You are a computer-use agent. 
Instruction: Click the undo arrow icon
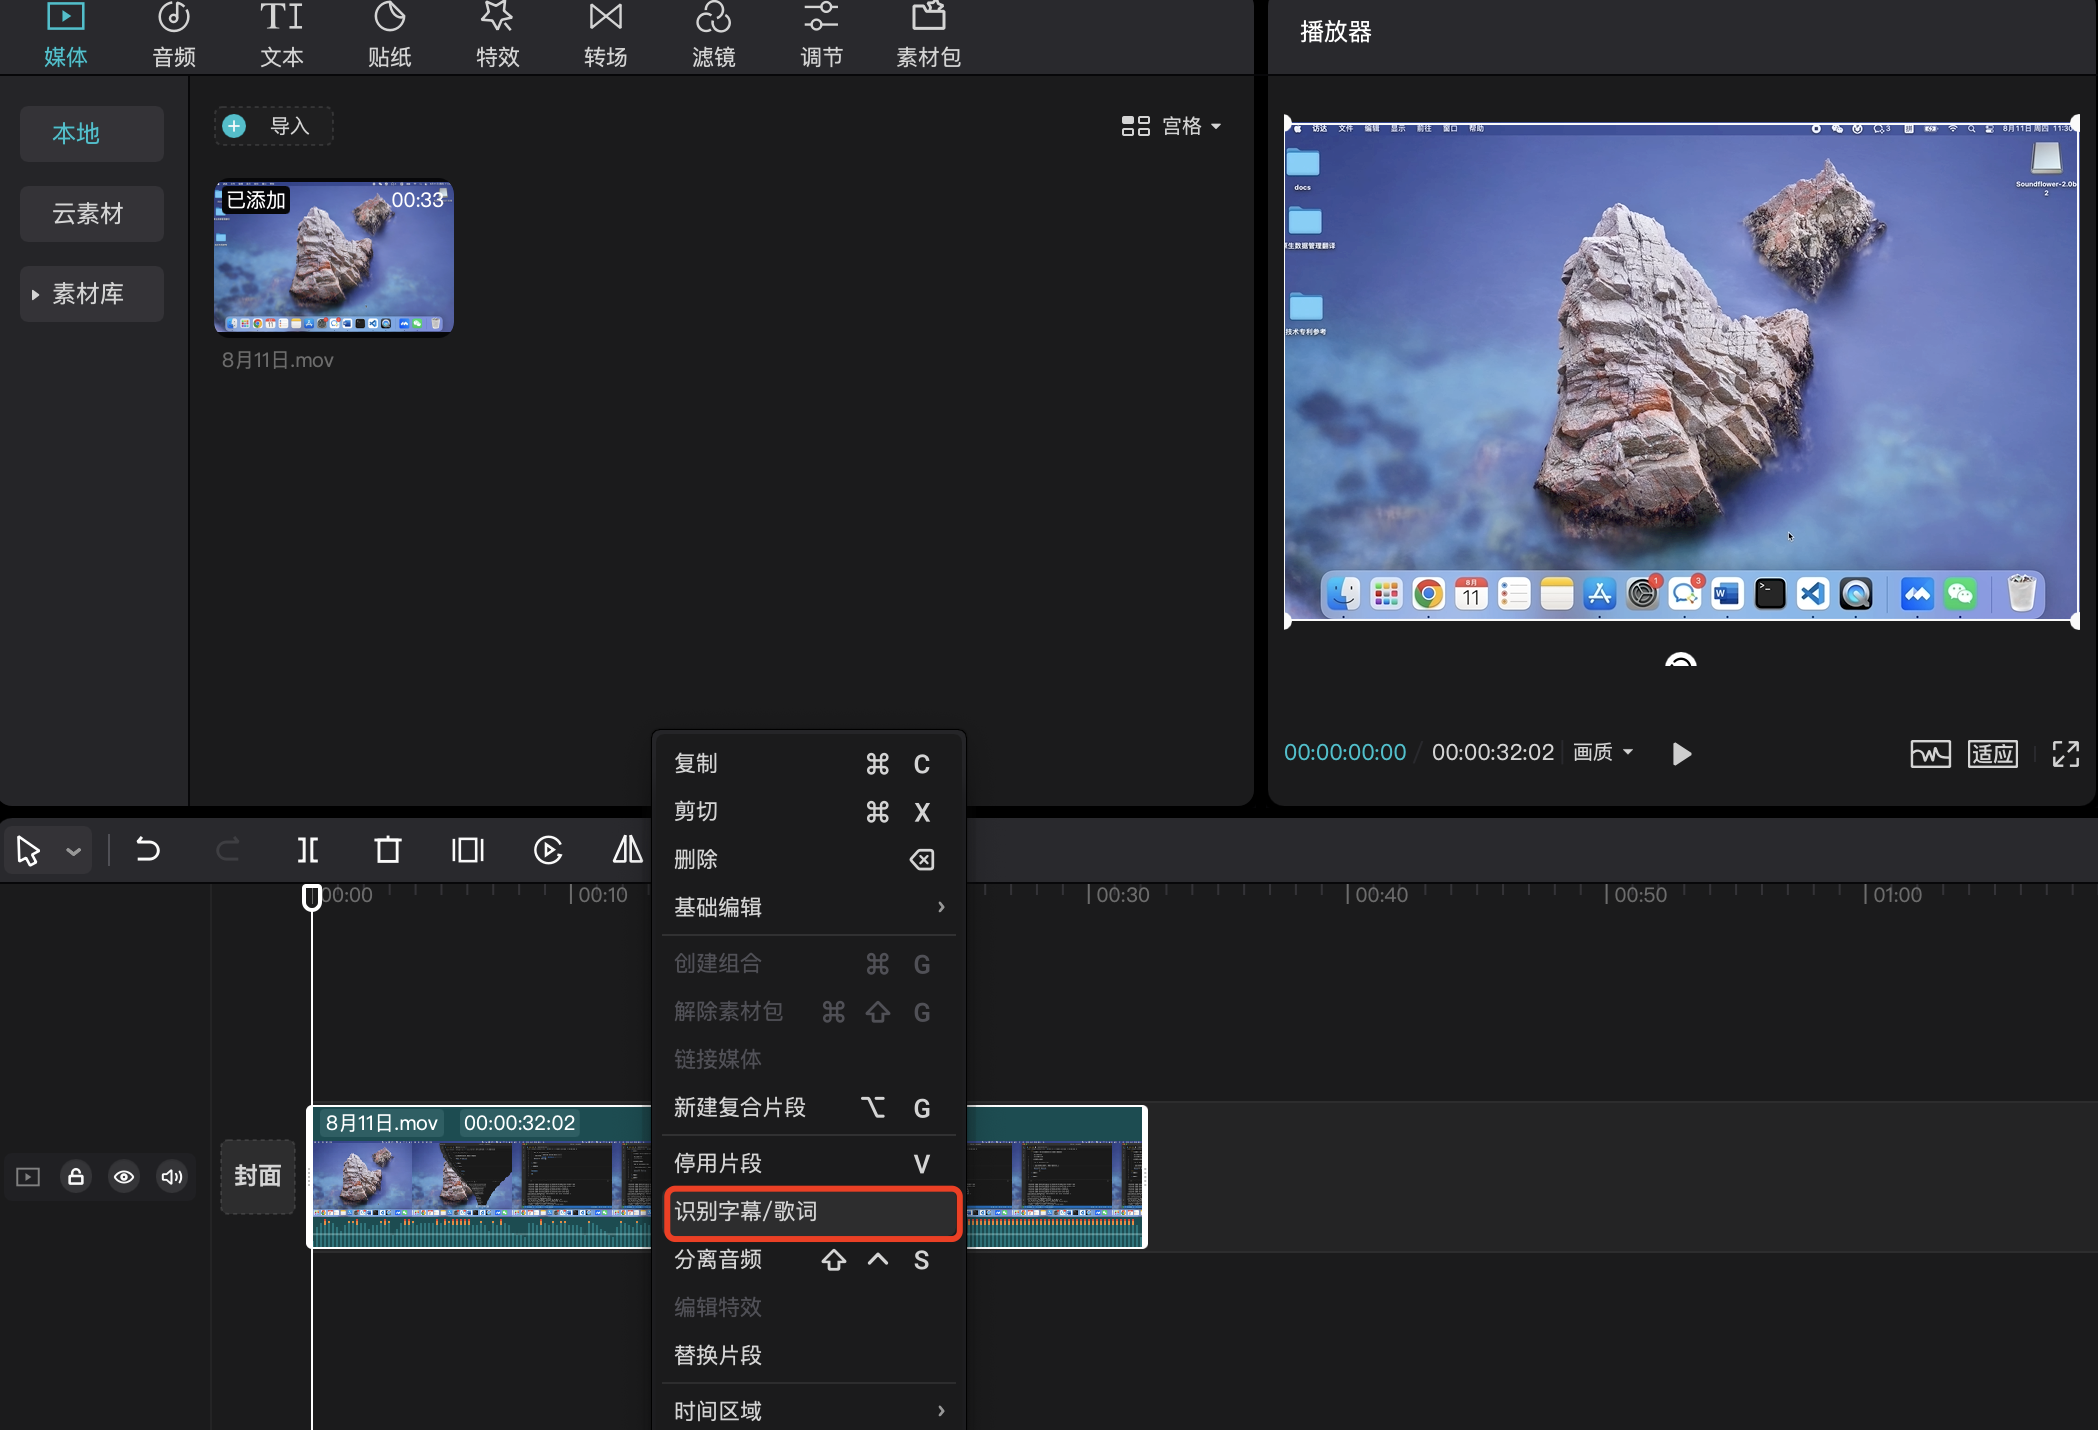pos(148,850)
